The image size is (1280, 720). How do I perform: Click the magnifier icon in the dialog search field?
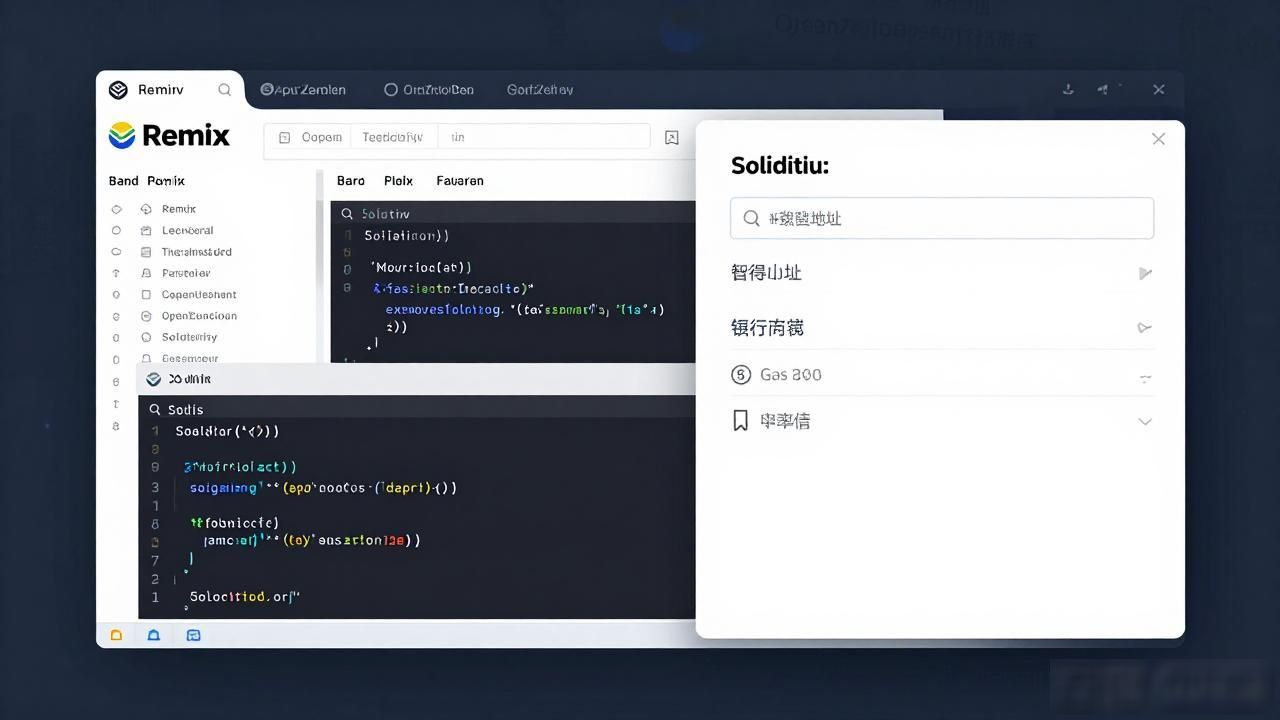[751, 218]
